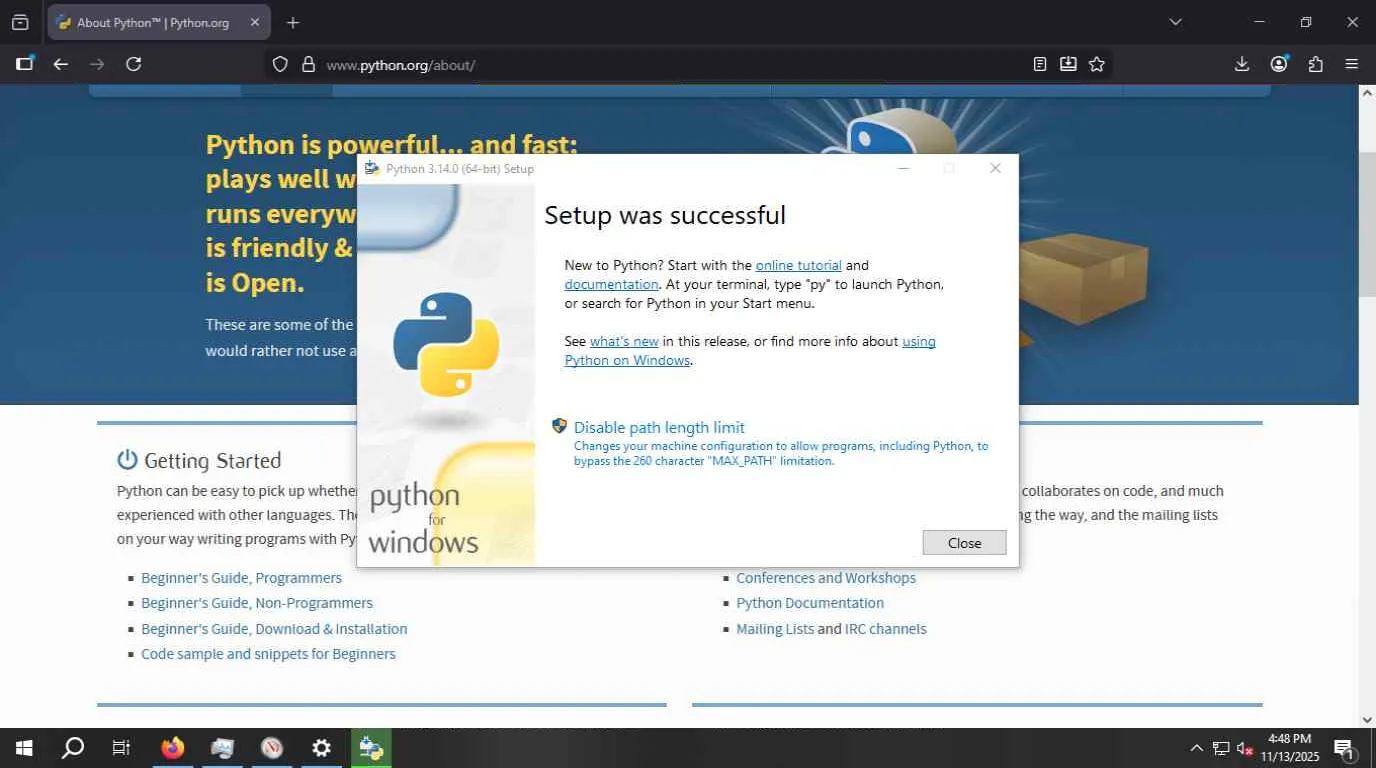Toggle the Firefox sidebar icon
The height and width of the screenshot is (768, 1376).
(25, 64)
